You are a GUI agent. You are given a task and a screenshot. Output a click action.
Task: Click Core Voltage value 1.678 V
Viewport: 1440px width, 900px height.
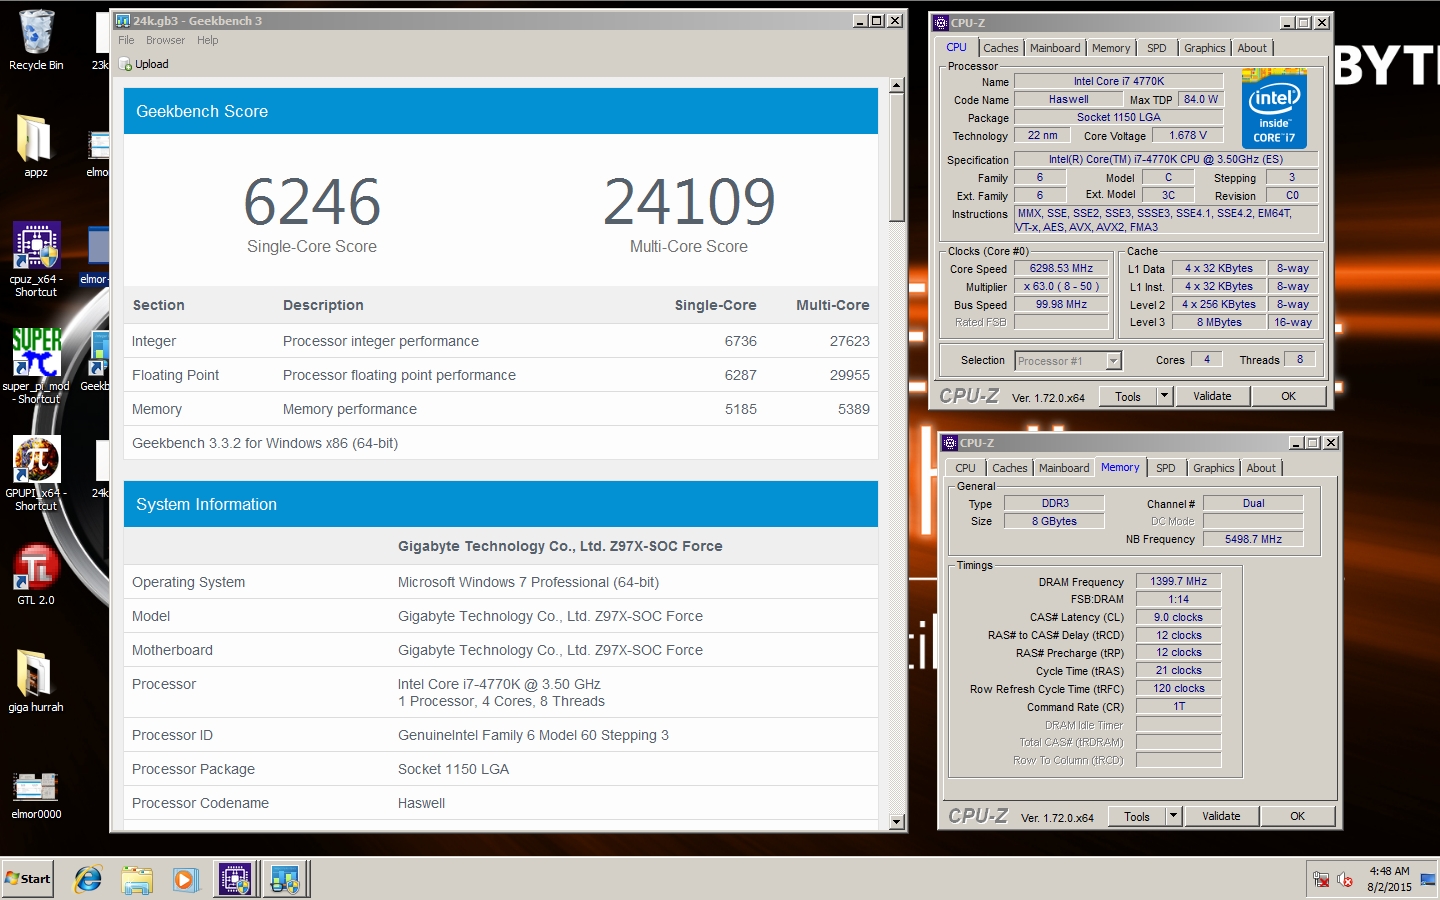click(1188, 135)
